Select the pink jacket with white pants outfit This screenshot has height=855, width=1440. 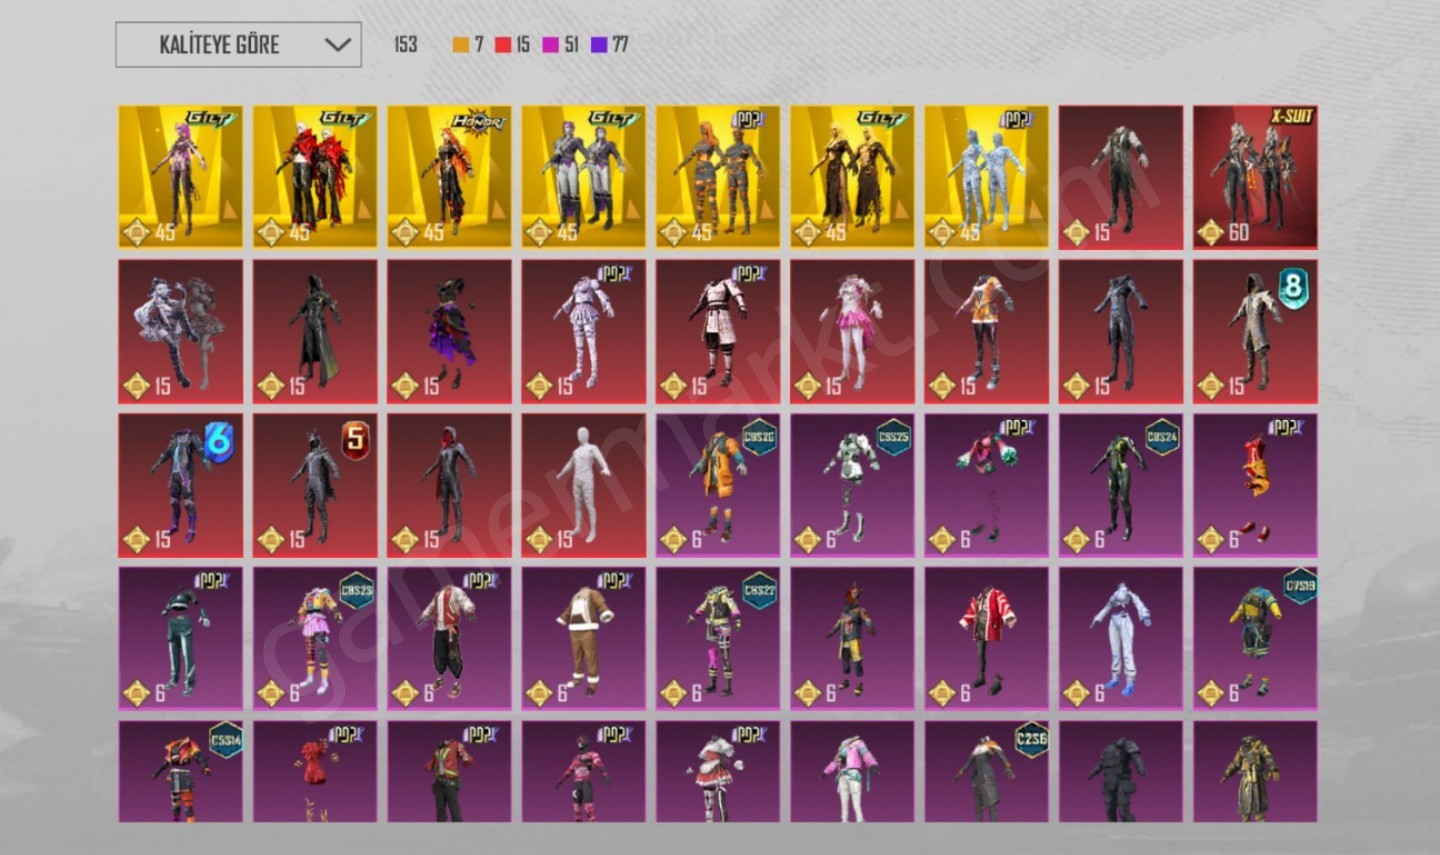coord(852,772)
